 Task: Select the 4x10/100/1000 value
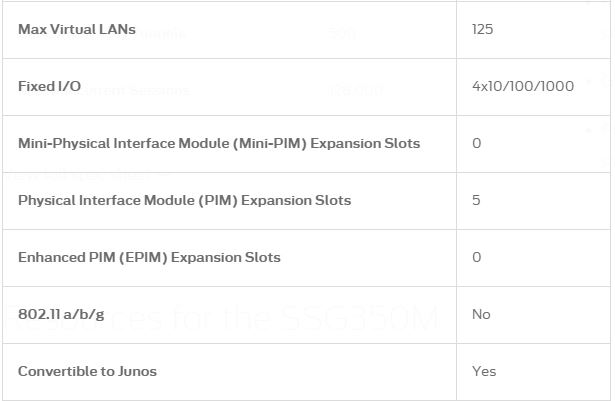pos(523,86)
